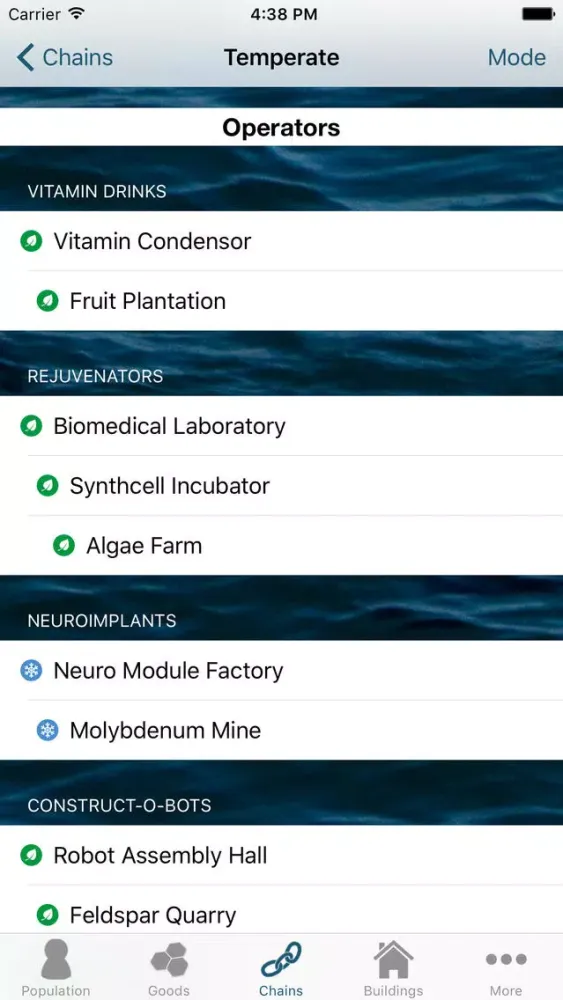
Task: Tap the snowflake icon next to Molybdenum Mine
Action: pos(47,730)
